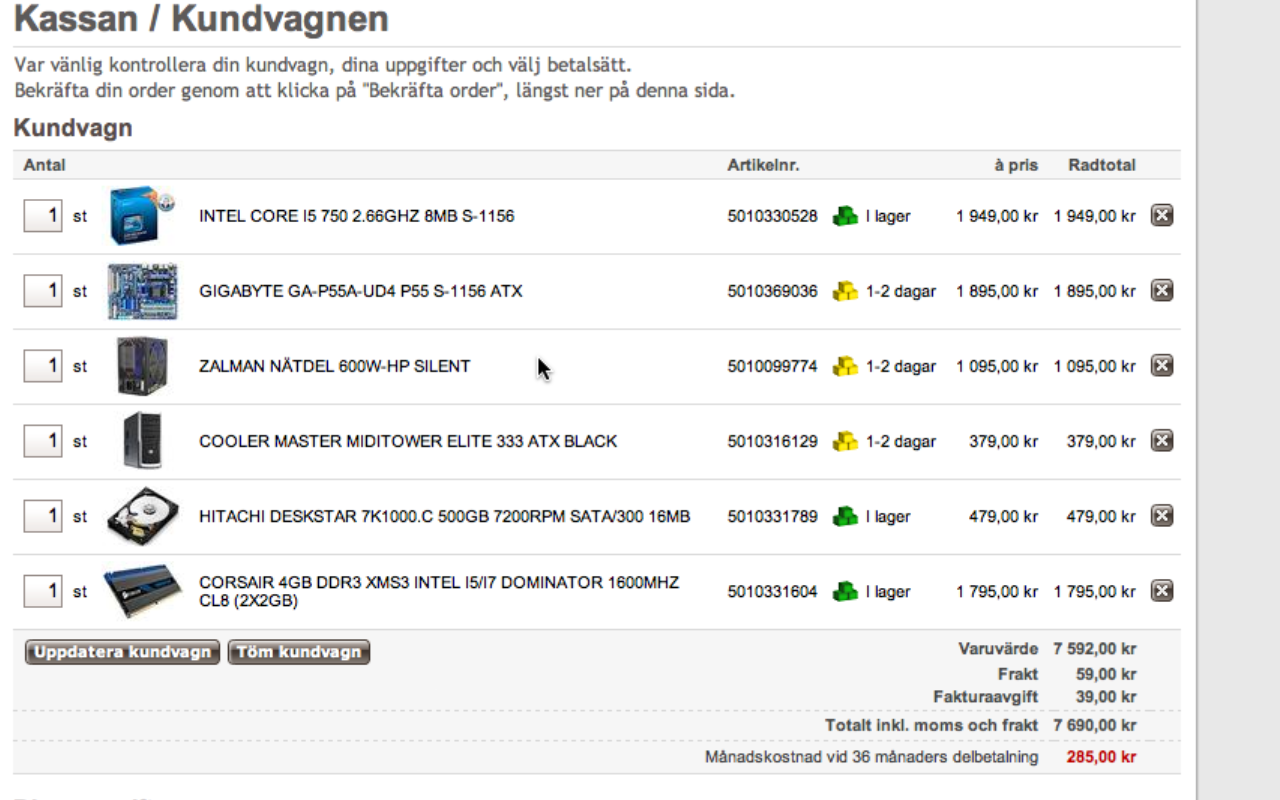Screen dimensions: 1280x800
Task: Empty cart with Töm kundvagn button
Action: coord(299,652)
